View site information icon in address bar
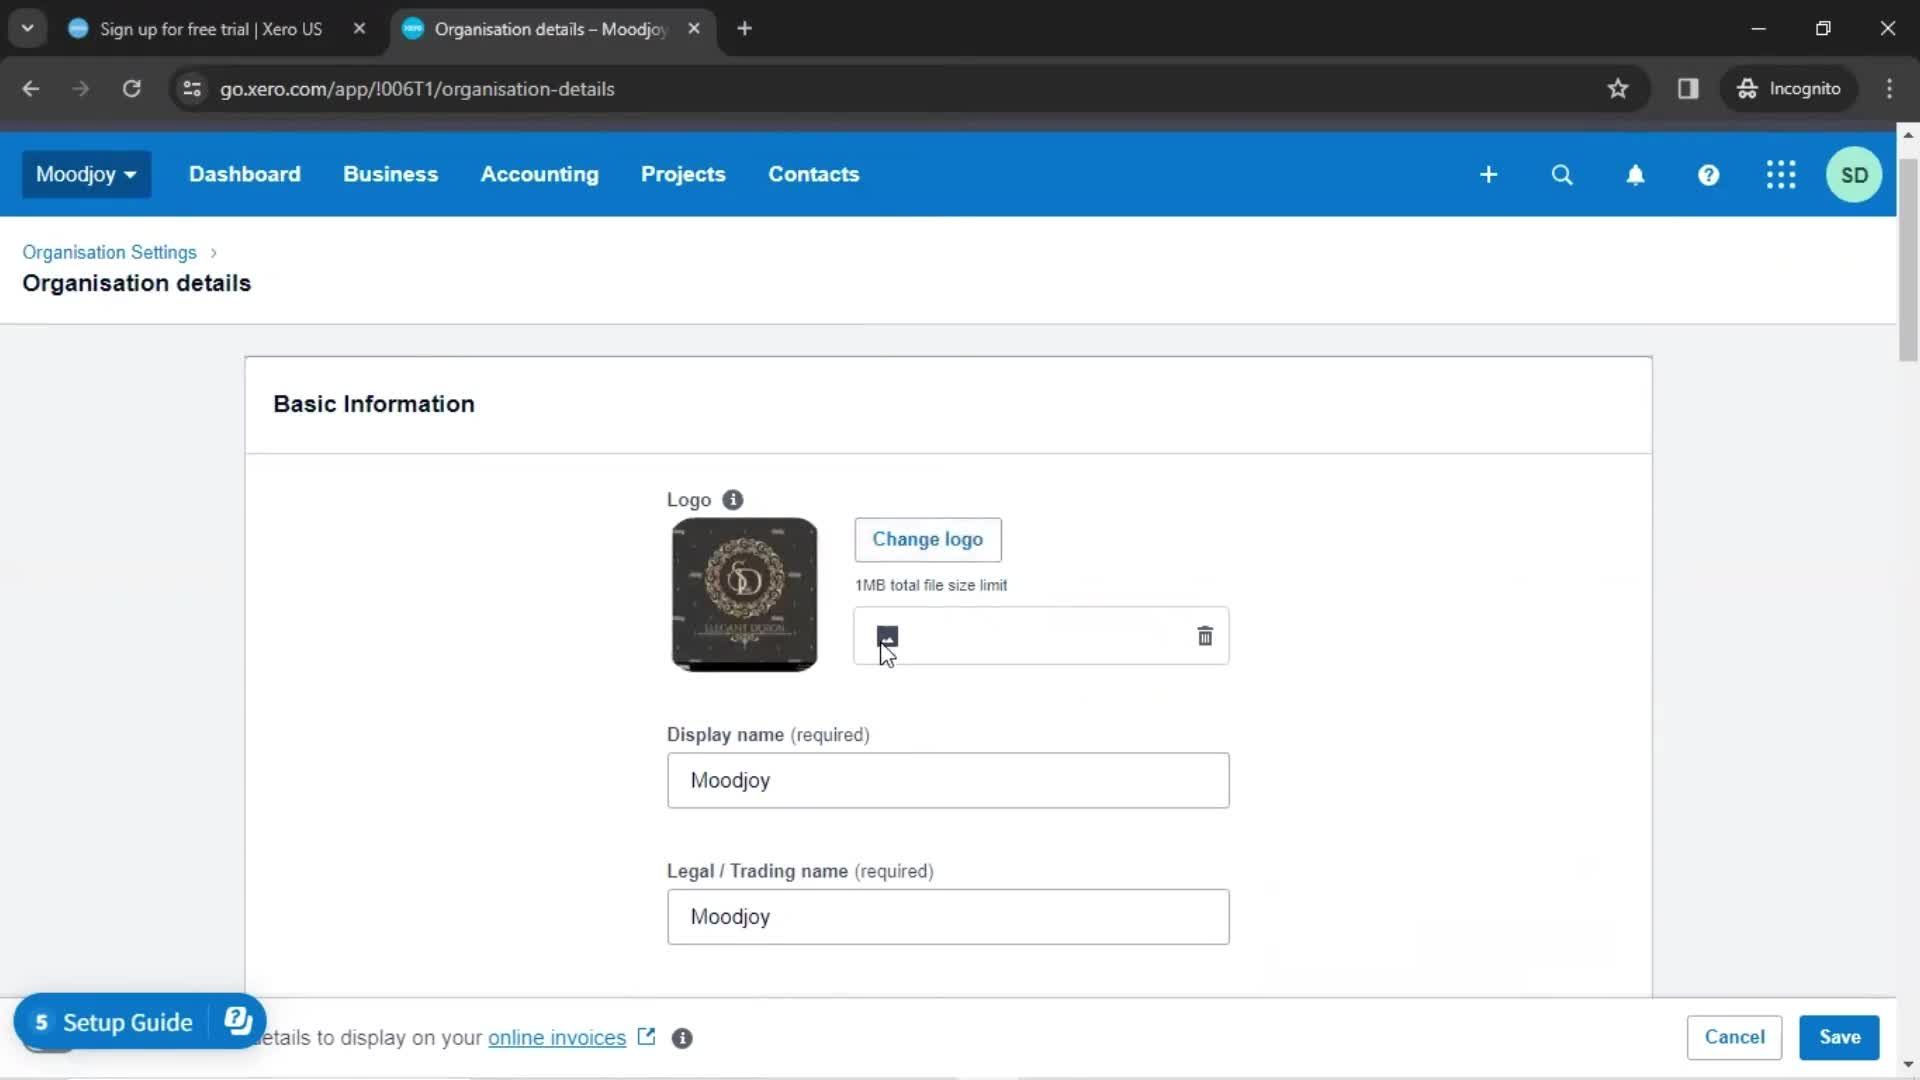 [x=192, y=89]
